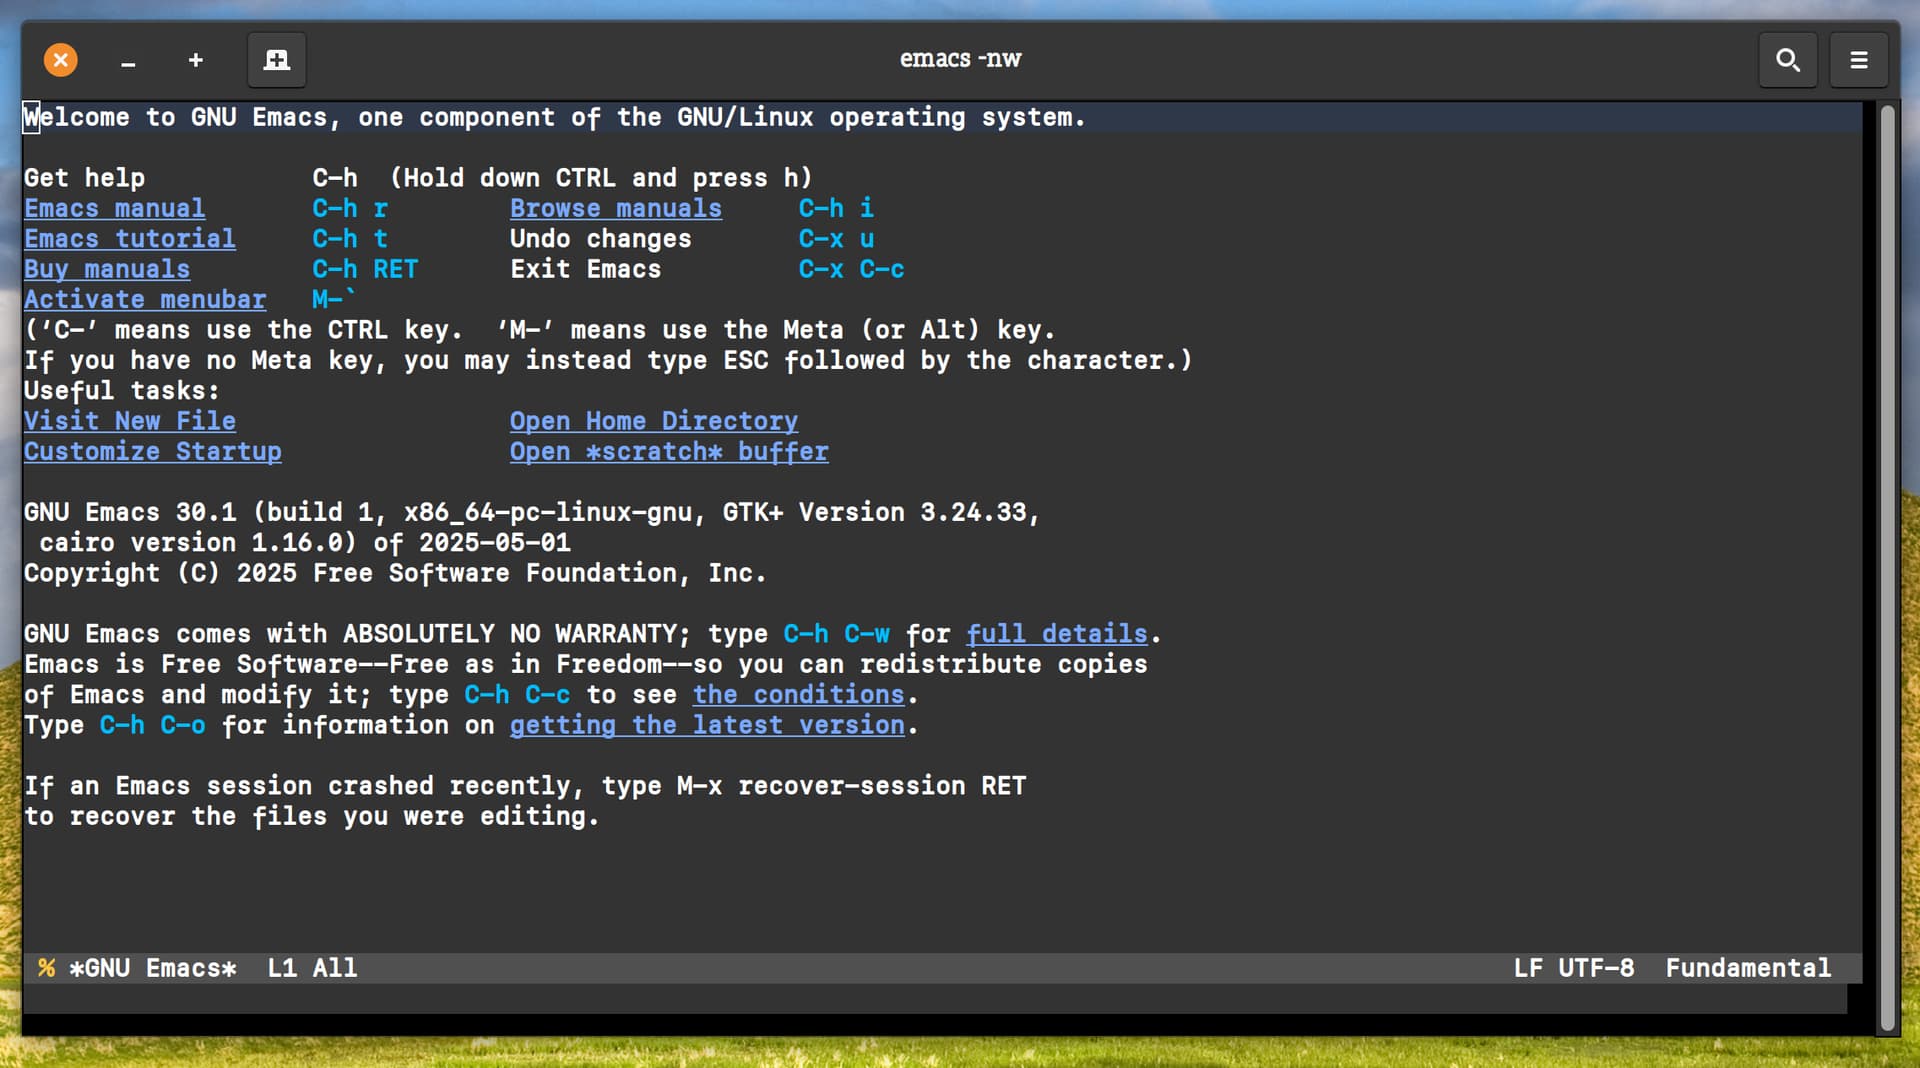Viewport: 1920px width, 1068px height.
Task: Open the Customize Startup link
Action: coord(152,452)
